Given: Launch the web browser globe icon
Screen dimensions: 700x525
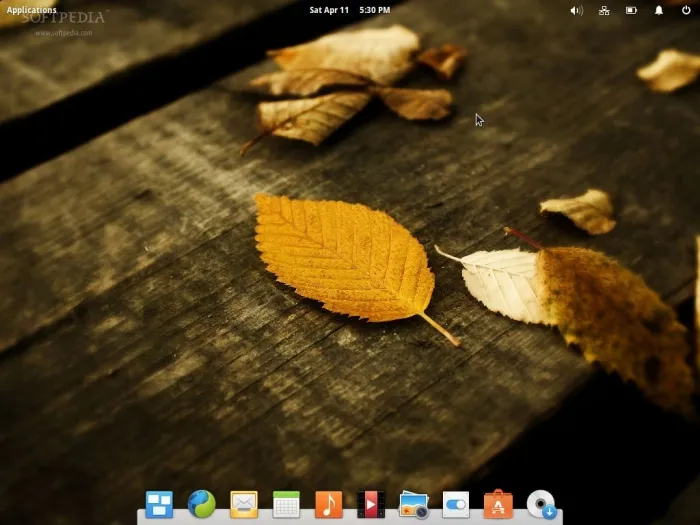Looking at the screenshot, I should pos(201,504).
